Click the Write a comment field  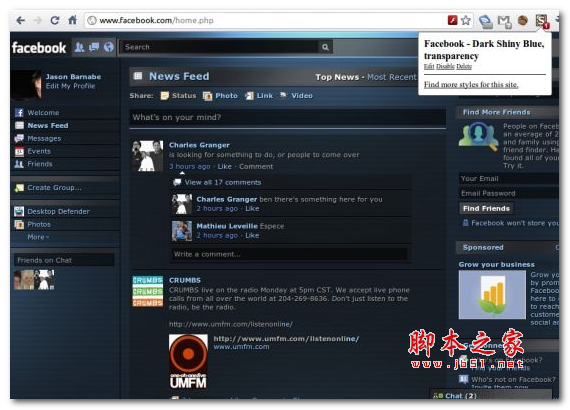pos(290,254)
